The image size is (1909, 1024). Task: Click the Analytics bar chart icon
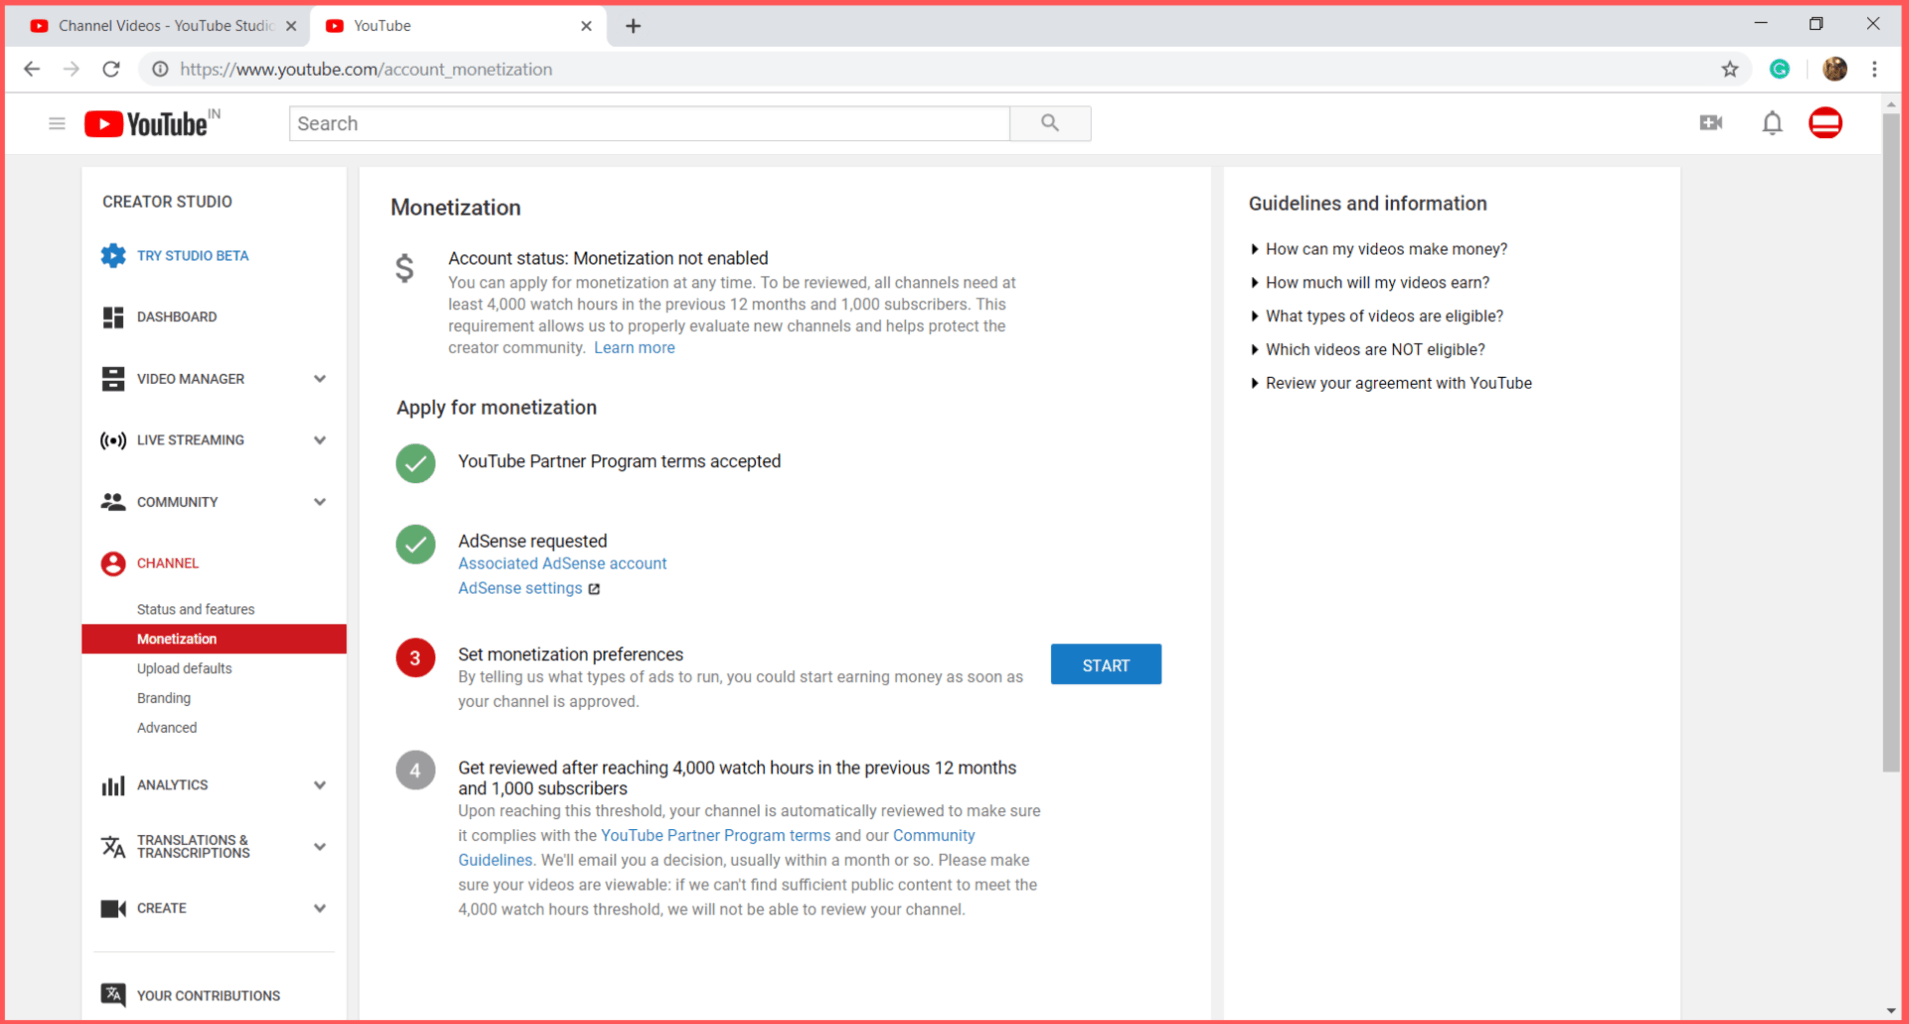pos(113,785)
